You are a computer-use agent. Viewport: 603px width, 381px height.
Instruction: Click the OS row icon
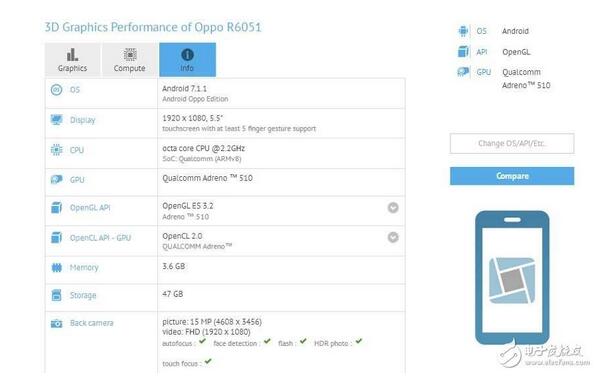click(57, 90)
